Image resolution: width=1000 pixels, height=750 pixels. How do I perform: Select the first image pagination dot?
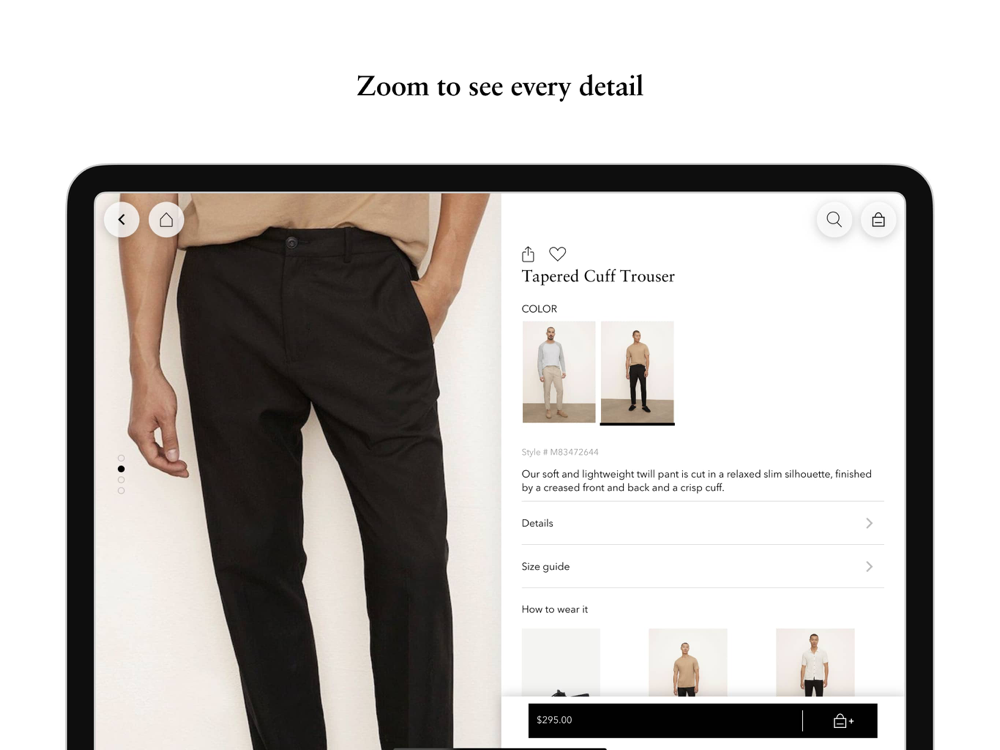click(x=121, y=458)
